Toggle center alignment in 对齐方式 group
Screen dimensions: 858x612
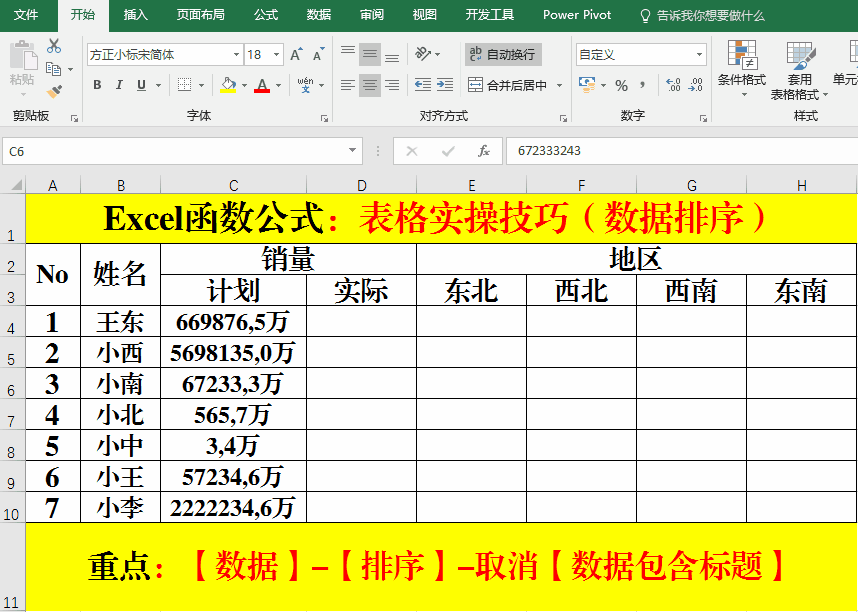coord(369,85)
